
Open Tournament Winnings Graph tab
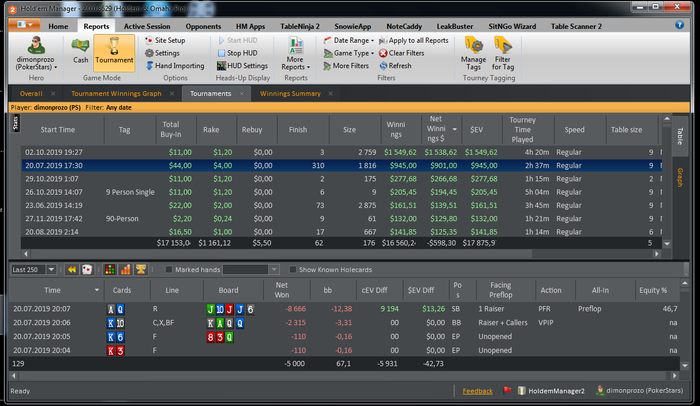[x=116, y=93]
